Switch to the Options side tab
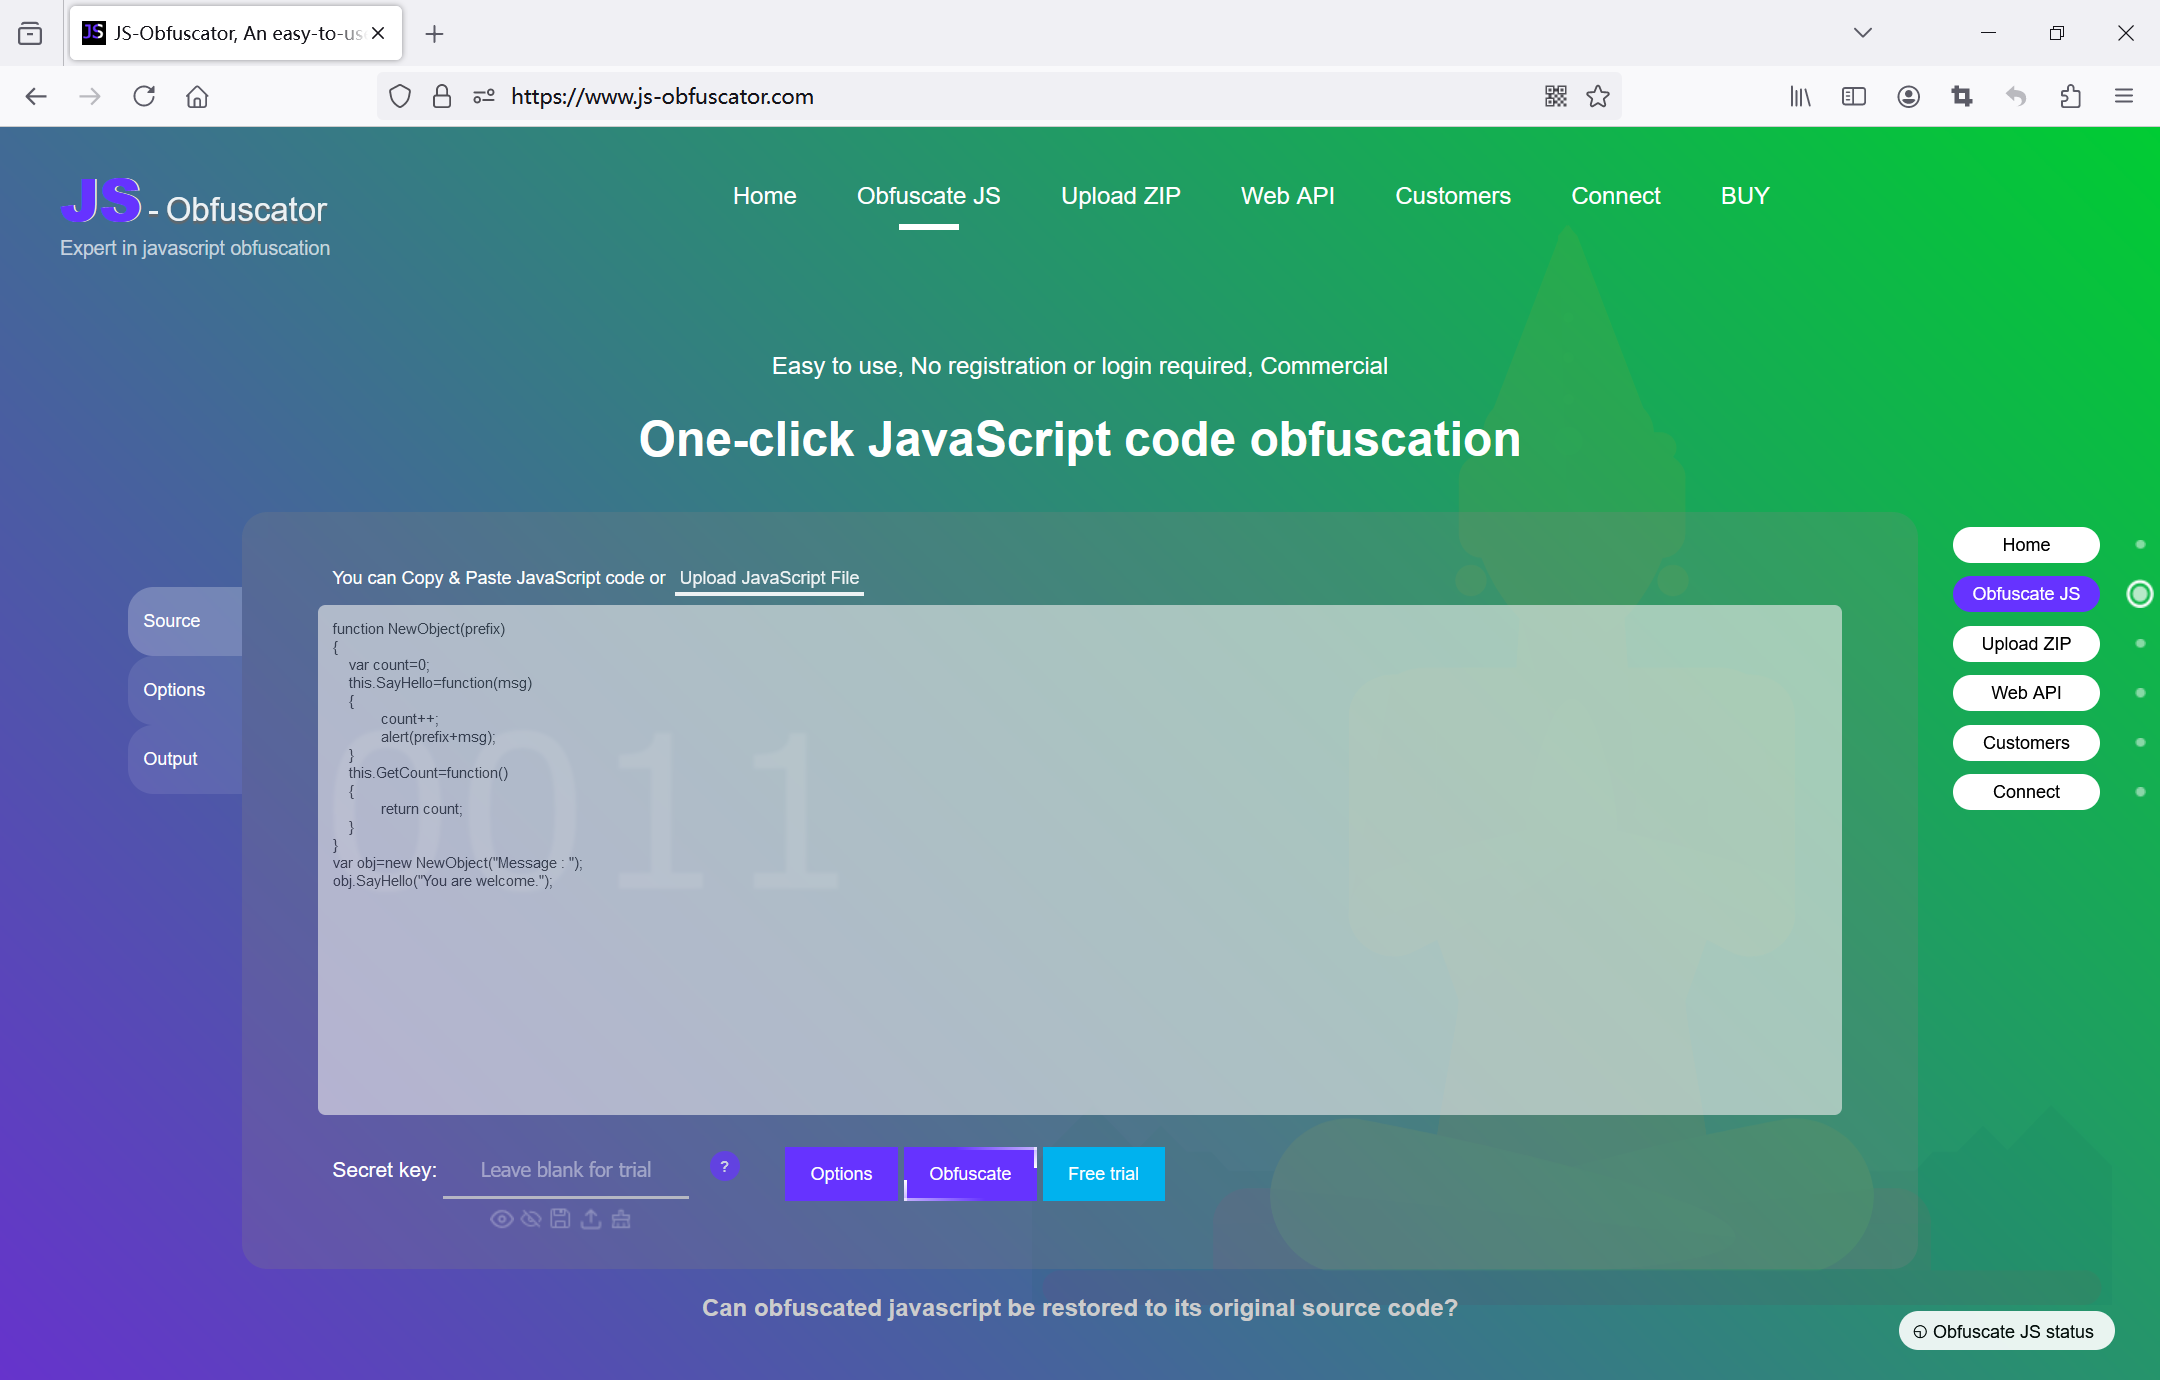This screenshot has width=2160, height=1380. point(175,690)
